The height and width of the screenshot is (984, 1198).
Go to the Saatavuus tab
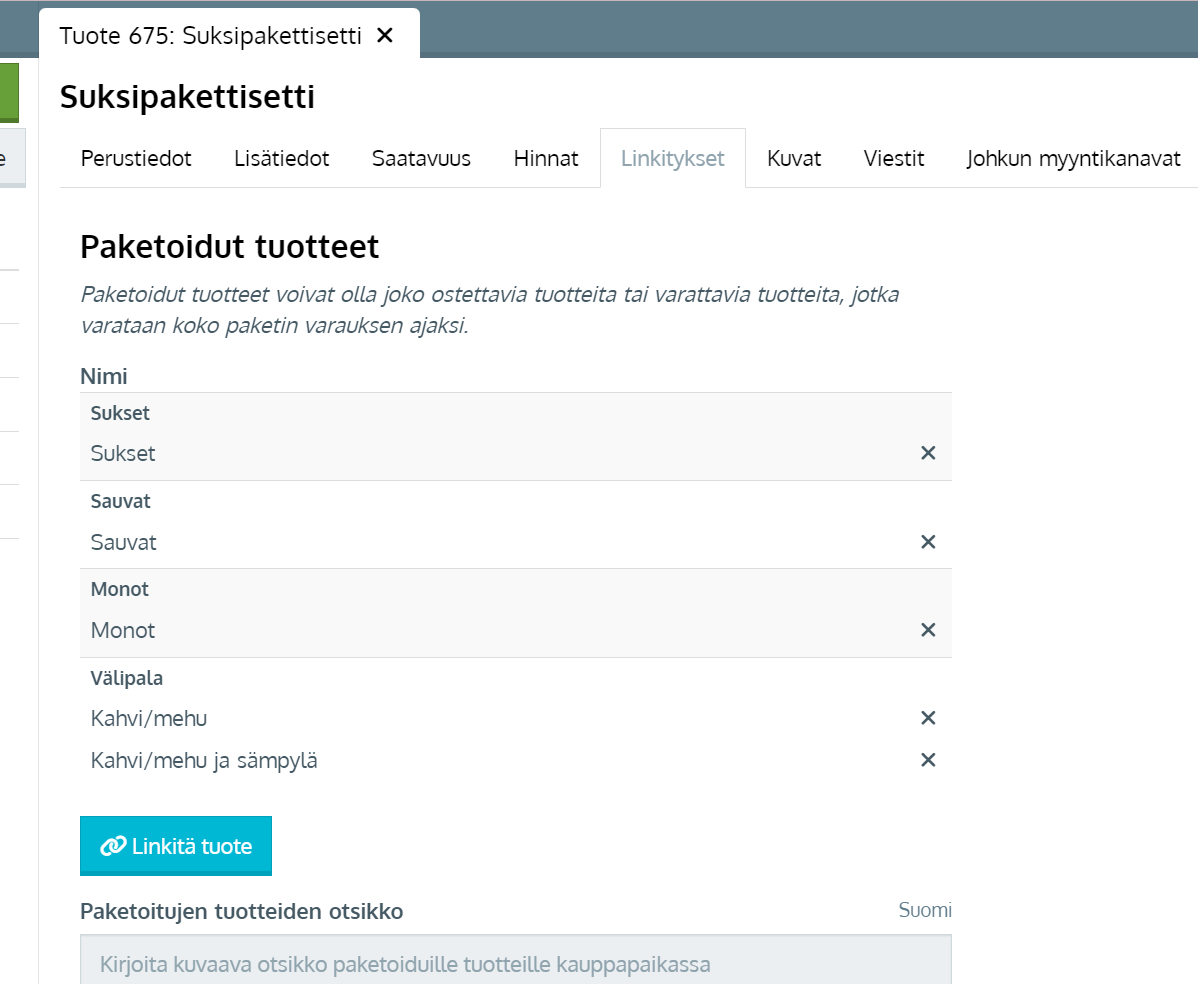pos(421,158)
